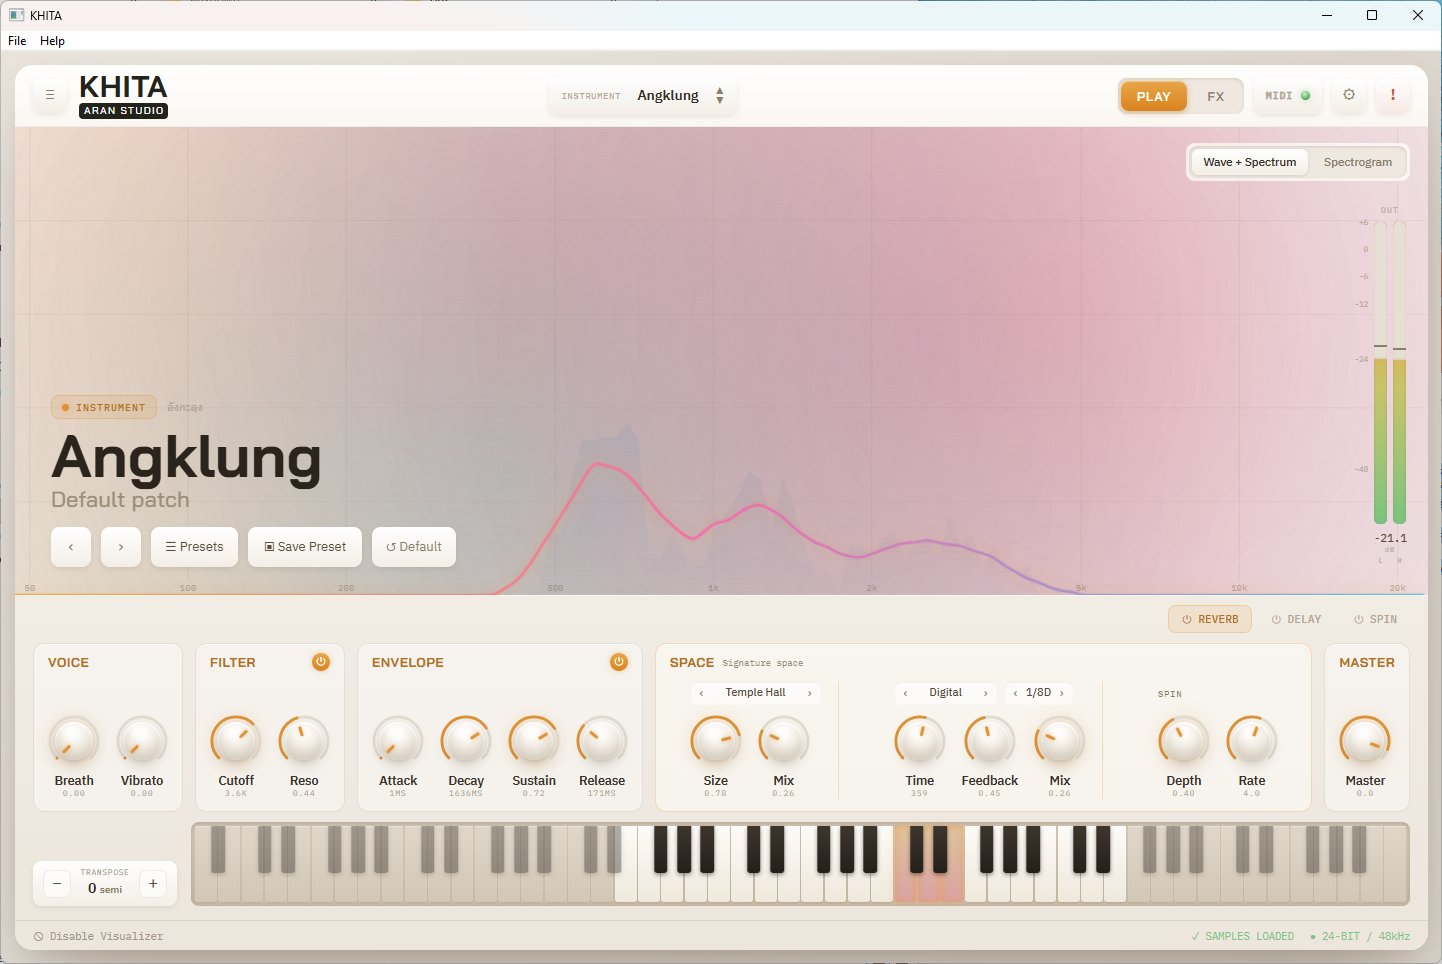The height and width of the screenshot is (964, 1442).
Task: Click the large Angklung title
Action: tap(187, 458)
